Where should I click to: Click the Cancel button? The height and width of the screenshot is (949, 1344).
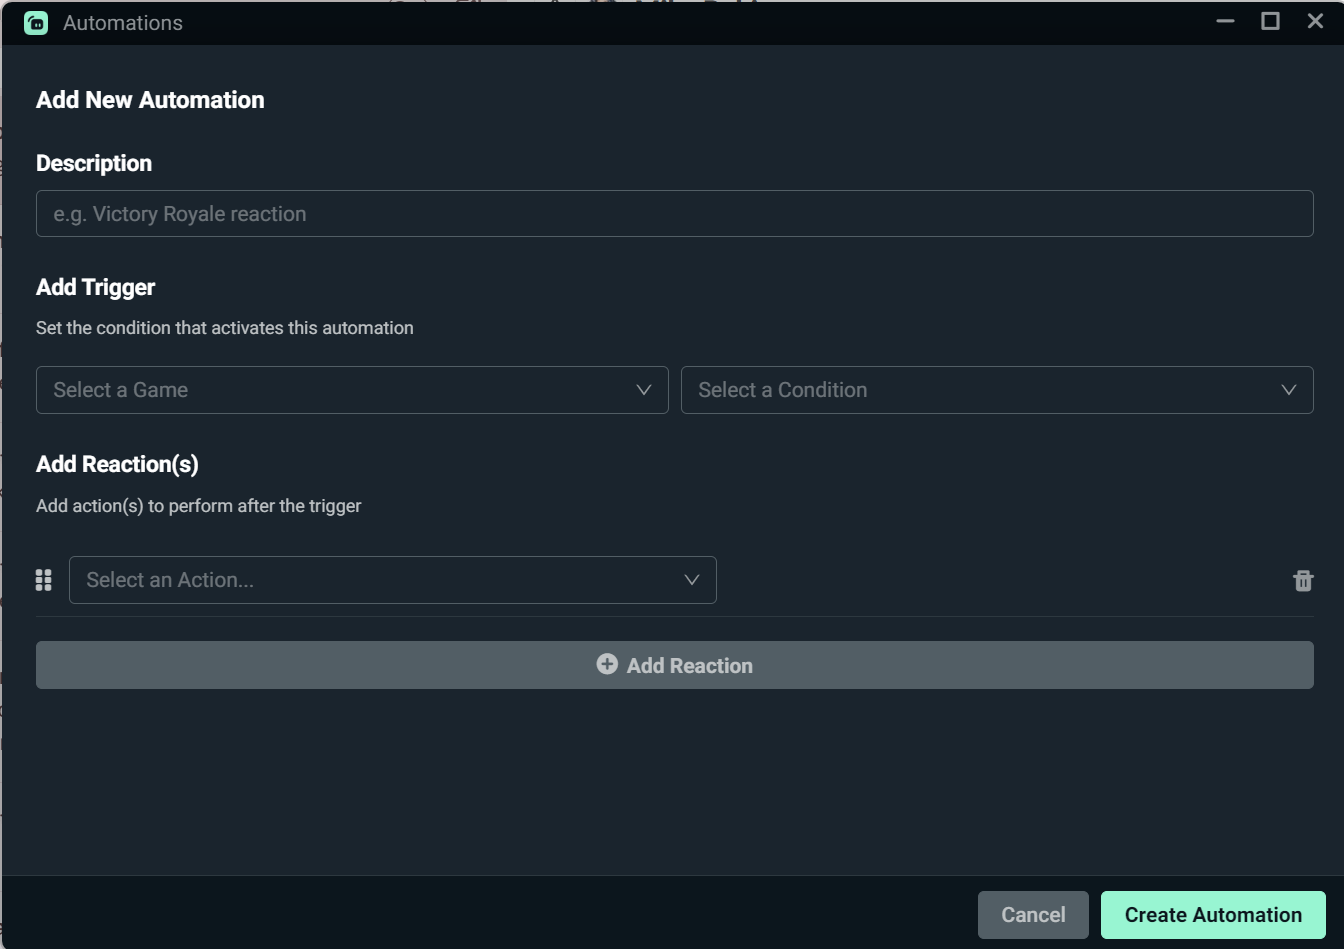click(1033, 915)
